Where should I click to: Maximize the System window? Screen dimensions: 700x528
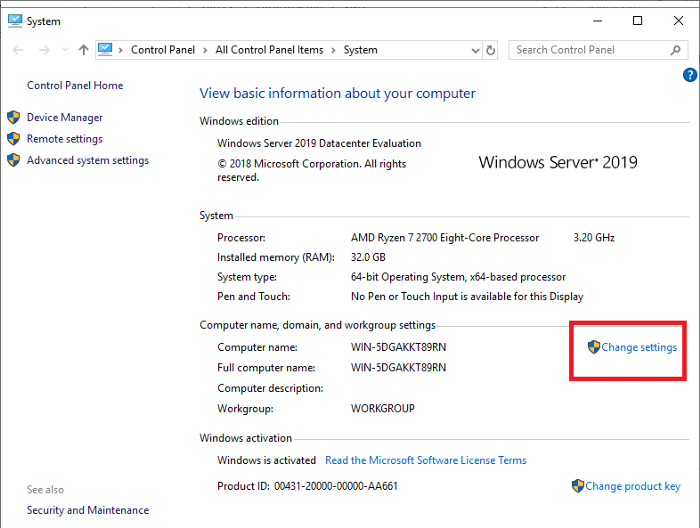638,21
